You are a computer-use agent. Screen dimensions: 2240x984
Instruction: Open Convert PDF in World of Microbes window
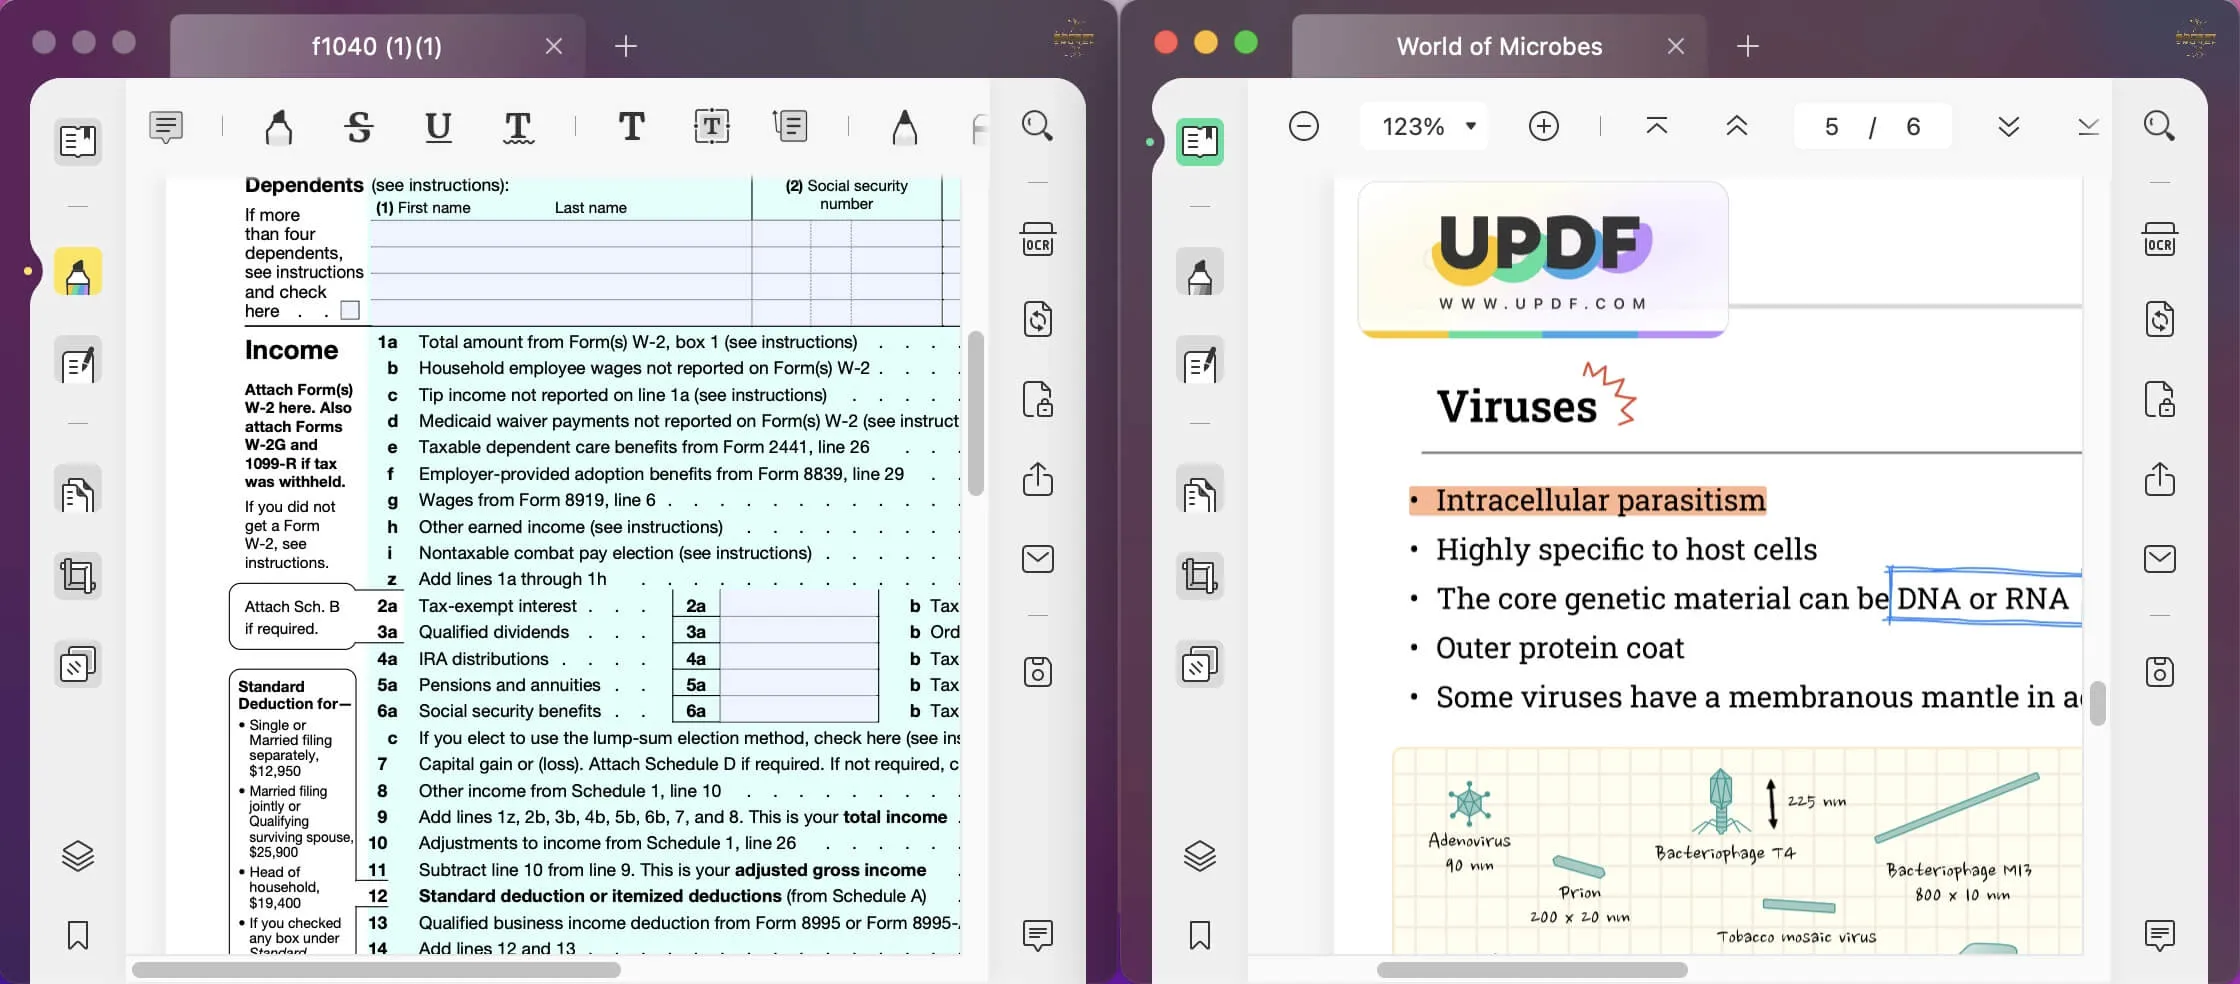(2160, 320)
